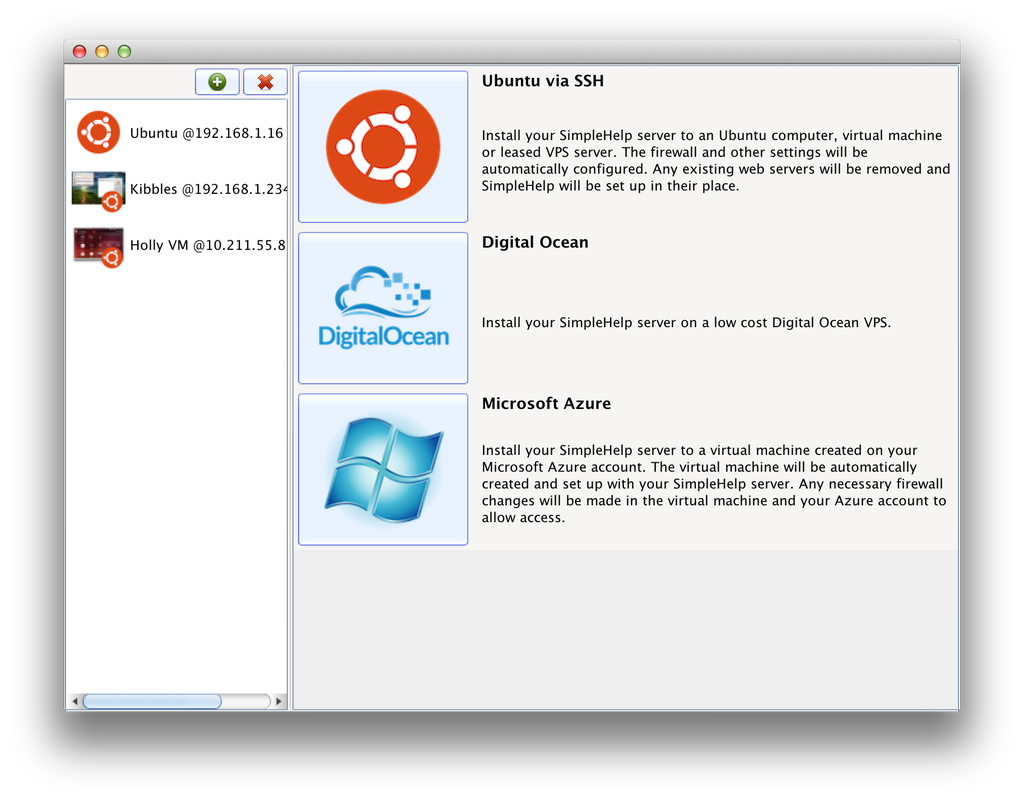Select the Holly VM @10.211.55.8 list entry
Image resolution: width=1024 pixels, height=800 pixels.
coord(177,246)
